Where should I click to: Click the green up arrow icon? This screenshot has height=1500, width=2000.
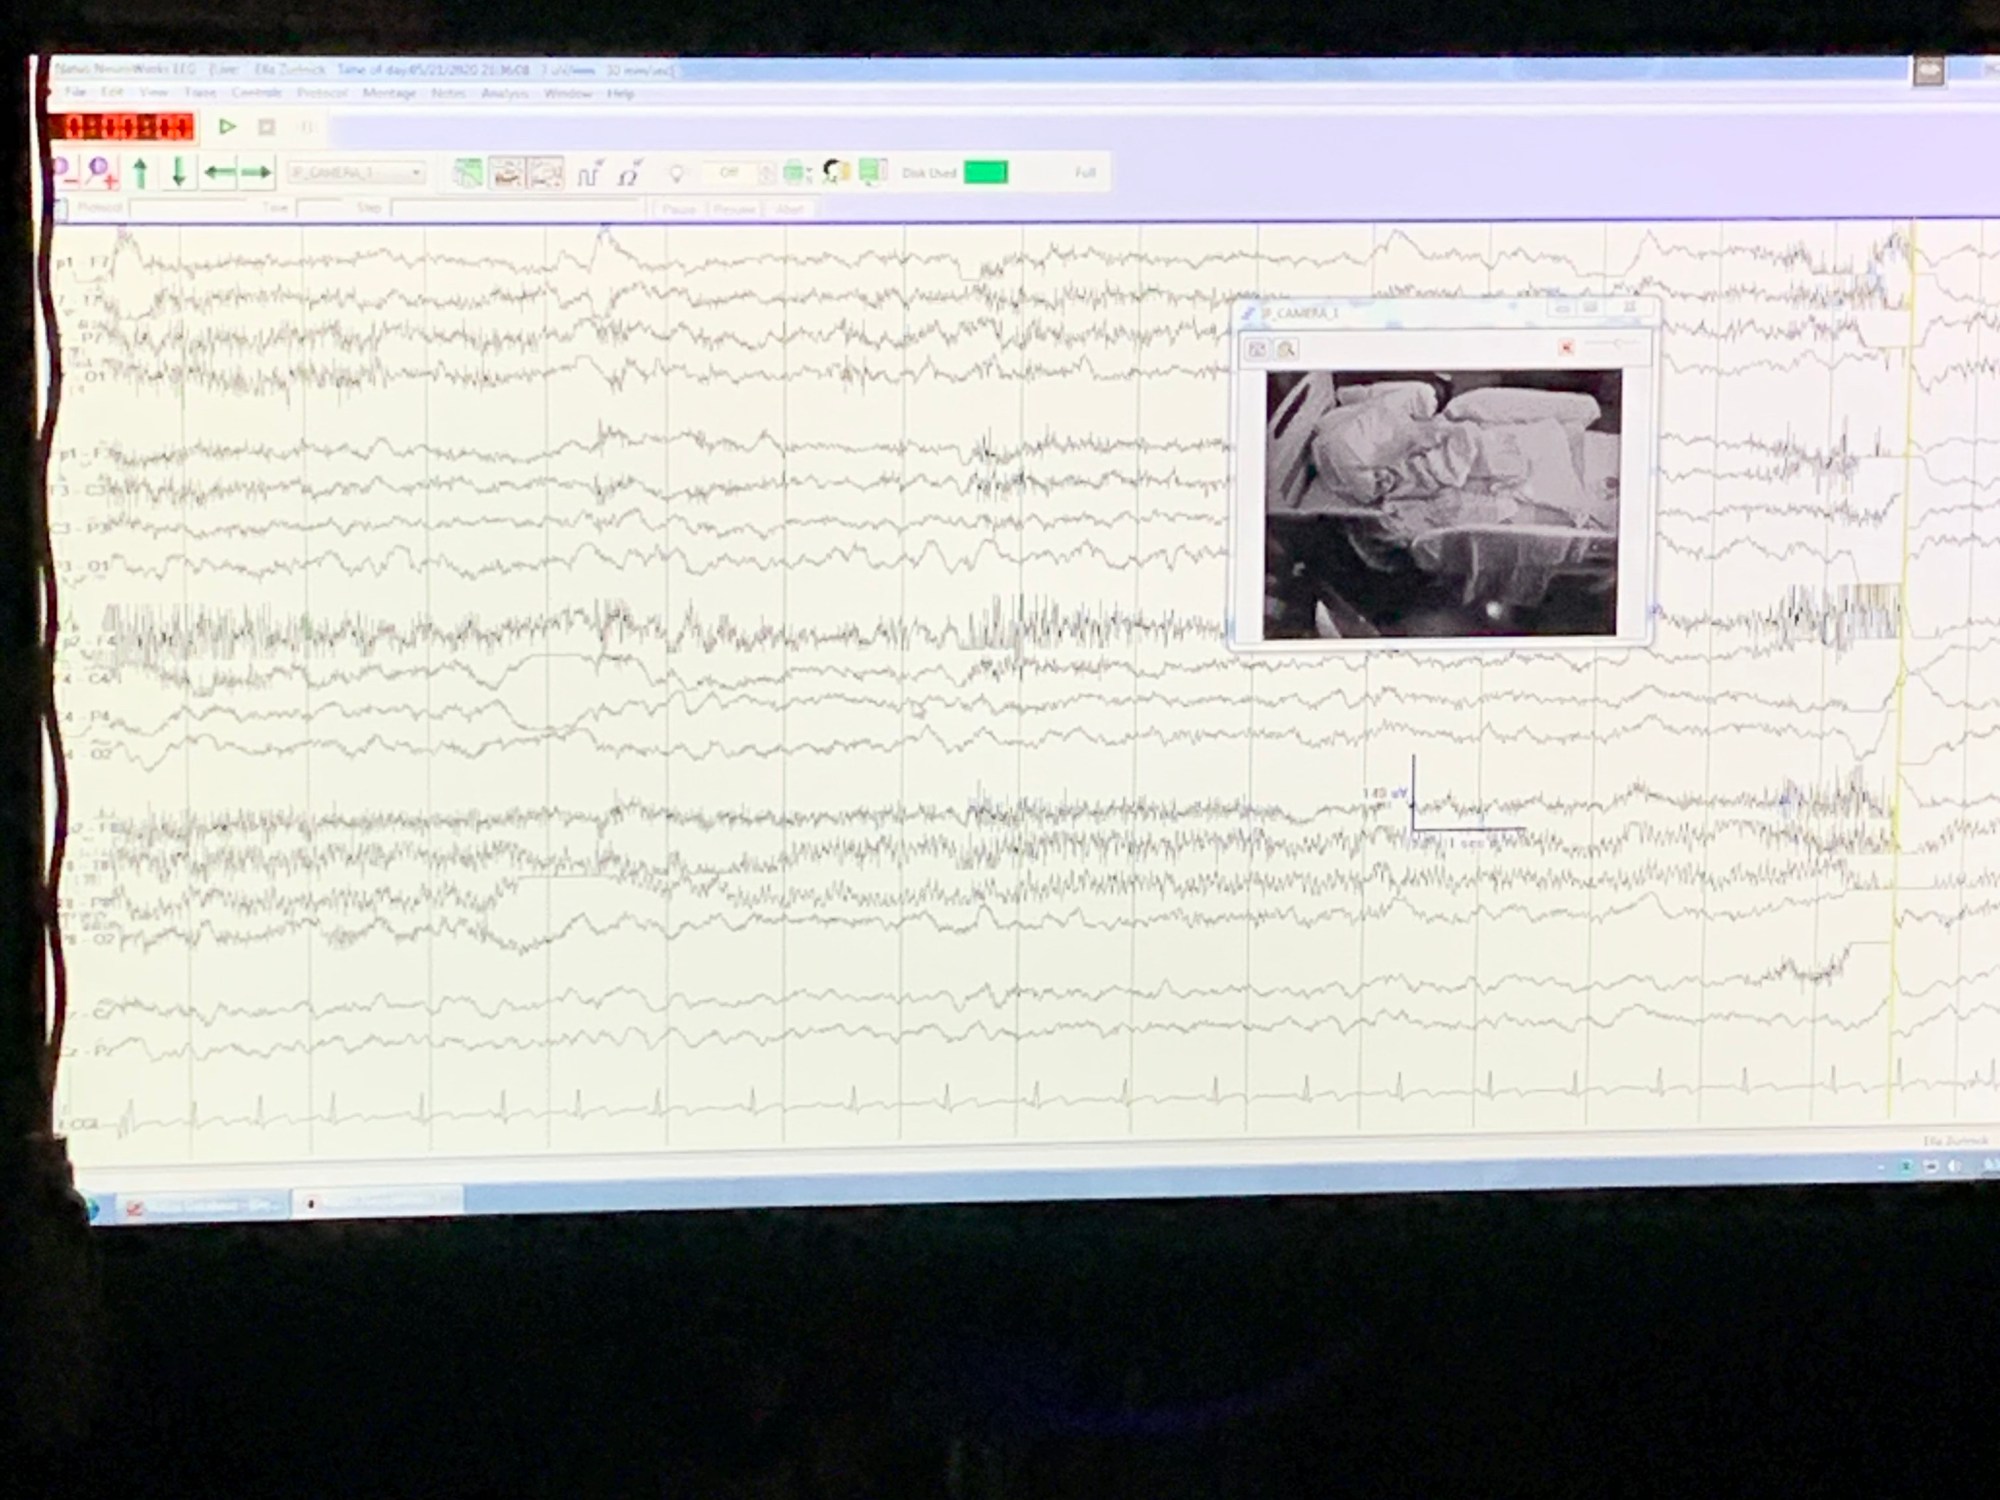pos(141,173)
